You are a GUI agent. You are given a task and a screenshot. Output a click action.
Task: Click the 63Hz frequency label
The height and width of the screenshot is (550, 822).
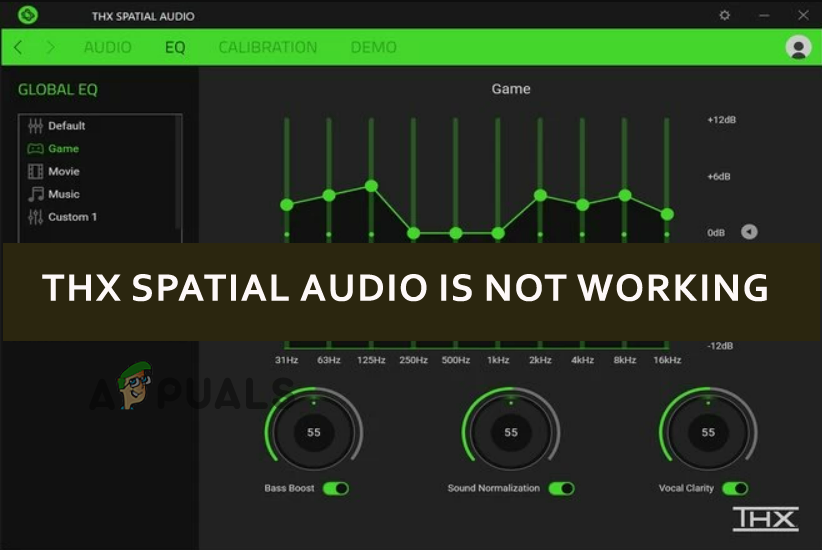[x=329, y=360]
